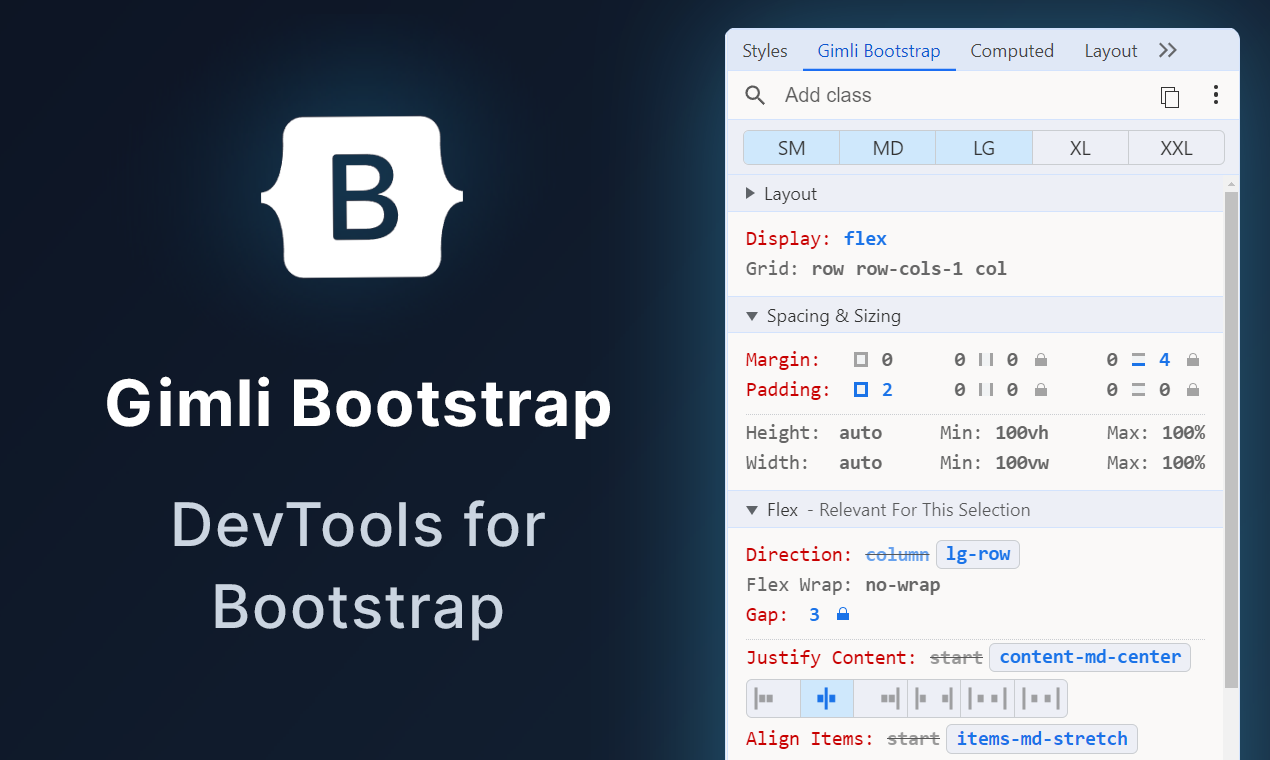Image resolution: width=1270 pixels, height=760 pixels.
Task: Click the Align Items property label
Action: (x=809, y=739)
